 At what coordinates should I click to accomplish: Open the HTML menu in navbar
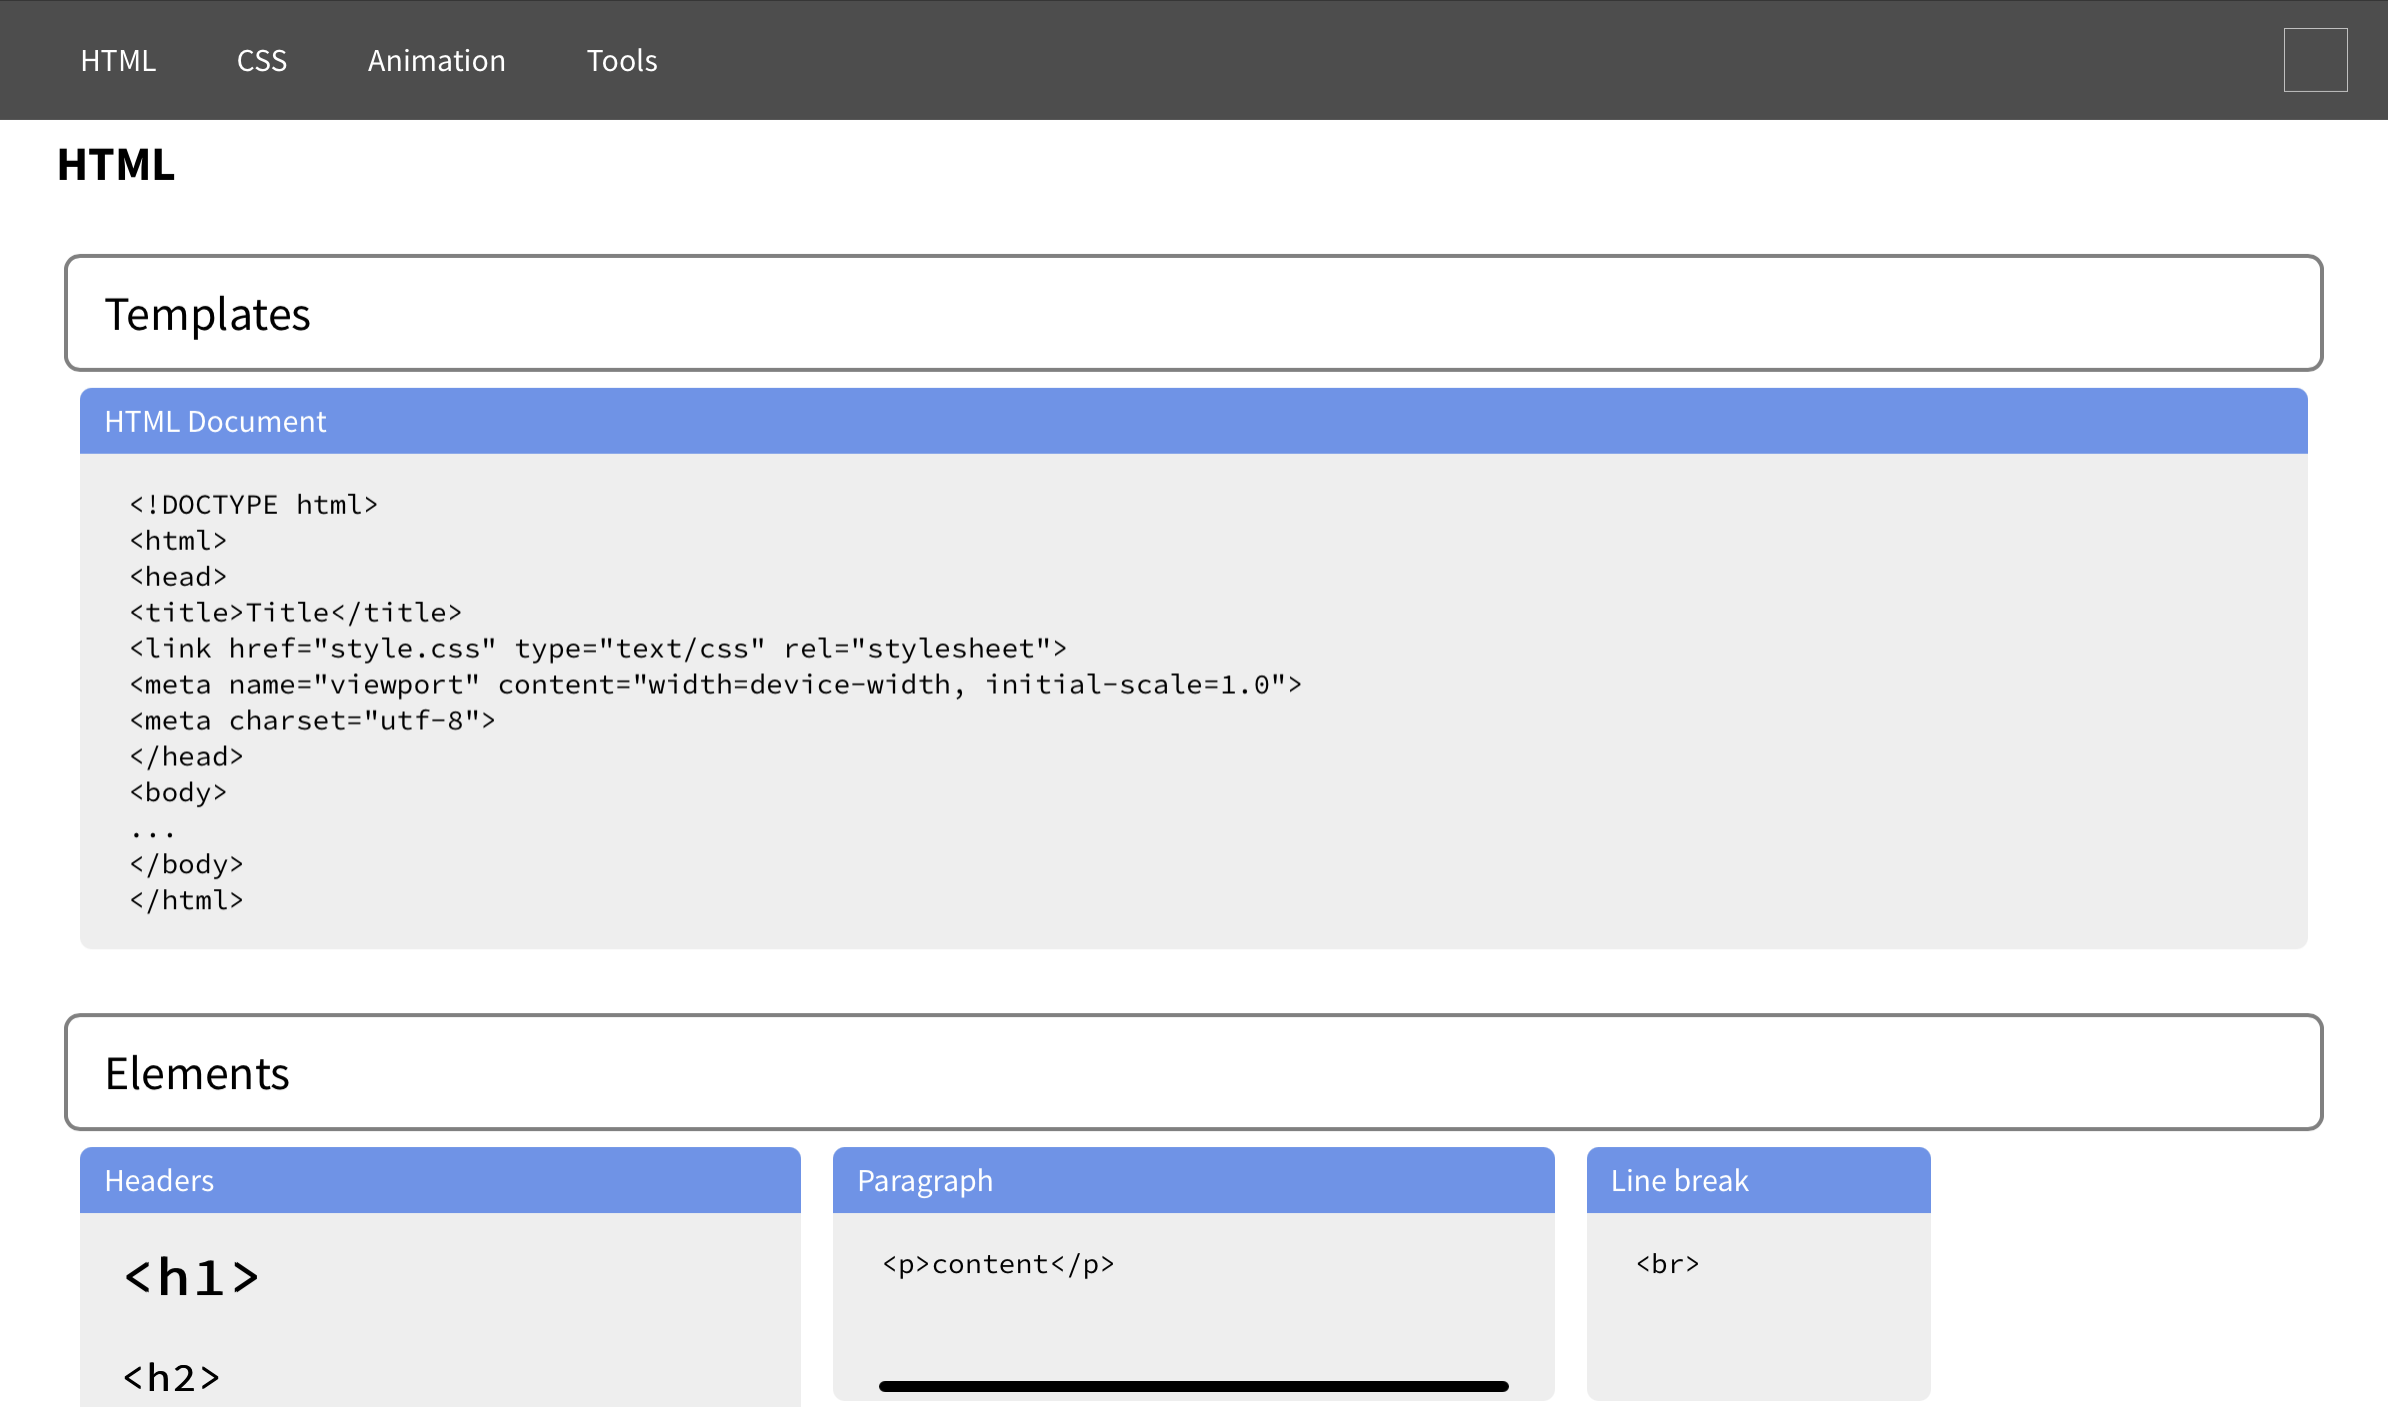coord(118,61)
